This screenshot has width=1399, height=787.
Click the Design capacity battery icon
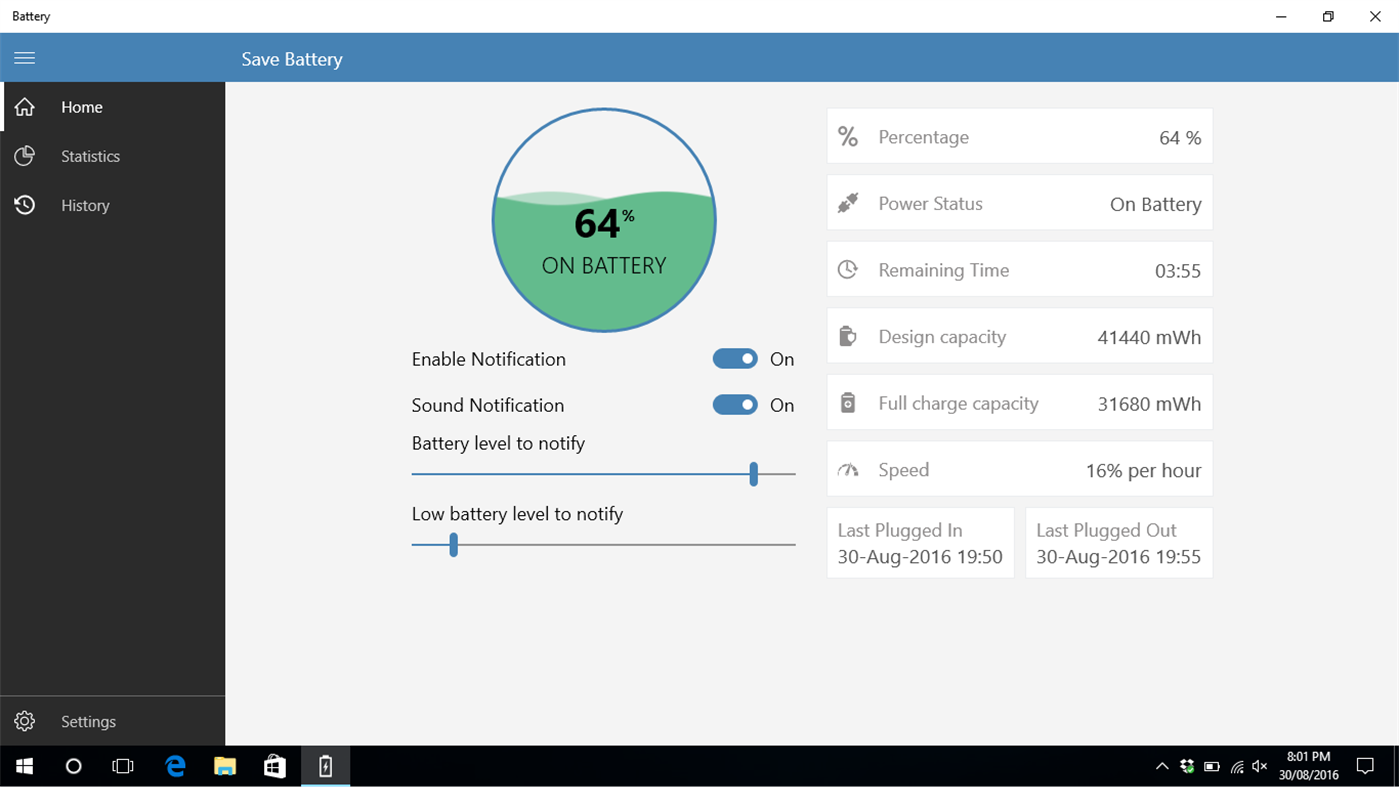click(847, 336)
